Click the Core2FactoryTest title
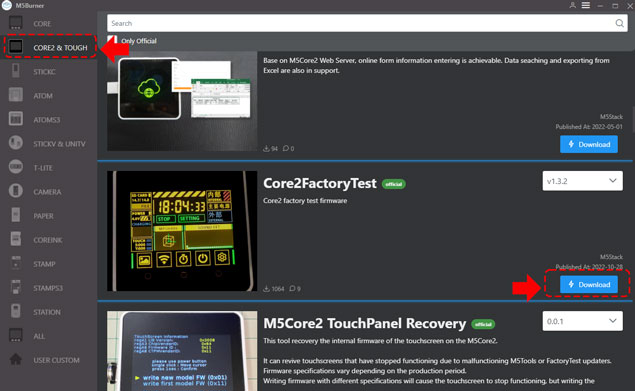 320,184
